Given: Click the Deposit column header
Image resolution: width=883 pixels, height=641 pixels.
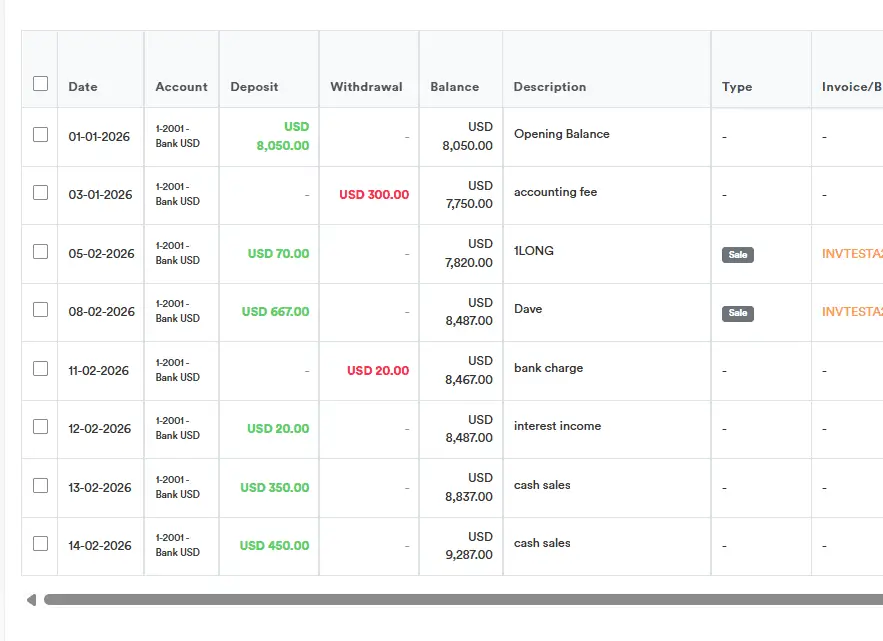Looking at the screenshot, I should tap(254, 87).
